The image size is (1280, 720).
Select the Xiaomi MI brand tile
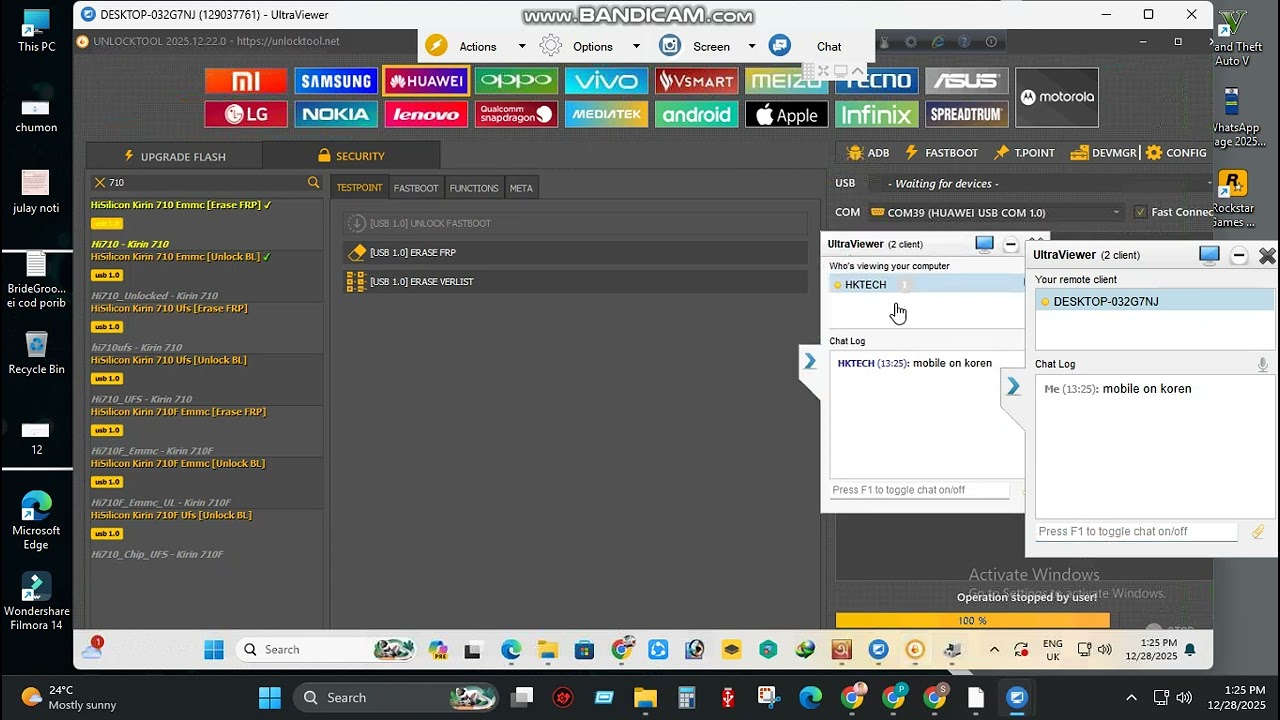pos(246,82)
